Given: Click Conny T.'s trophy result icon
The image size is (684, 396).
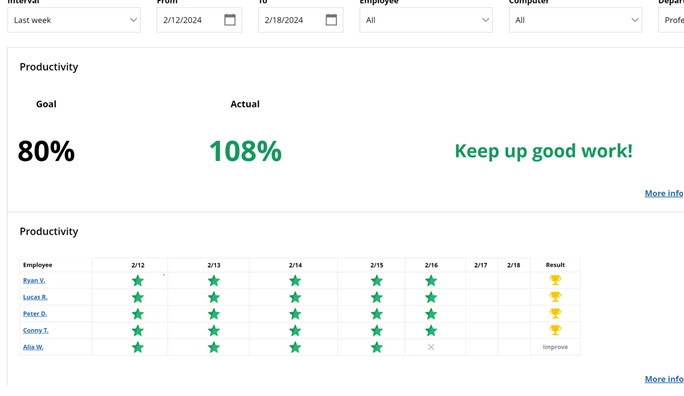Looking at the screenshot, I should tap(555, 330).
